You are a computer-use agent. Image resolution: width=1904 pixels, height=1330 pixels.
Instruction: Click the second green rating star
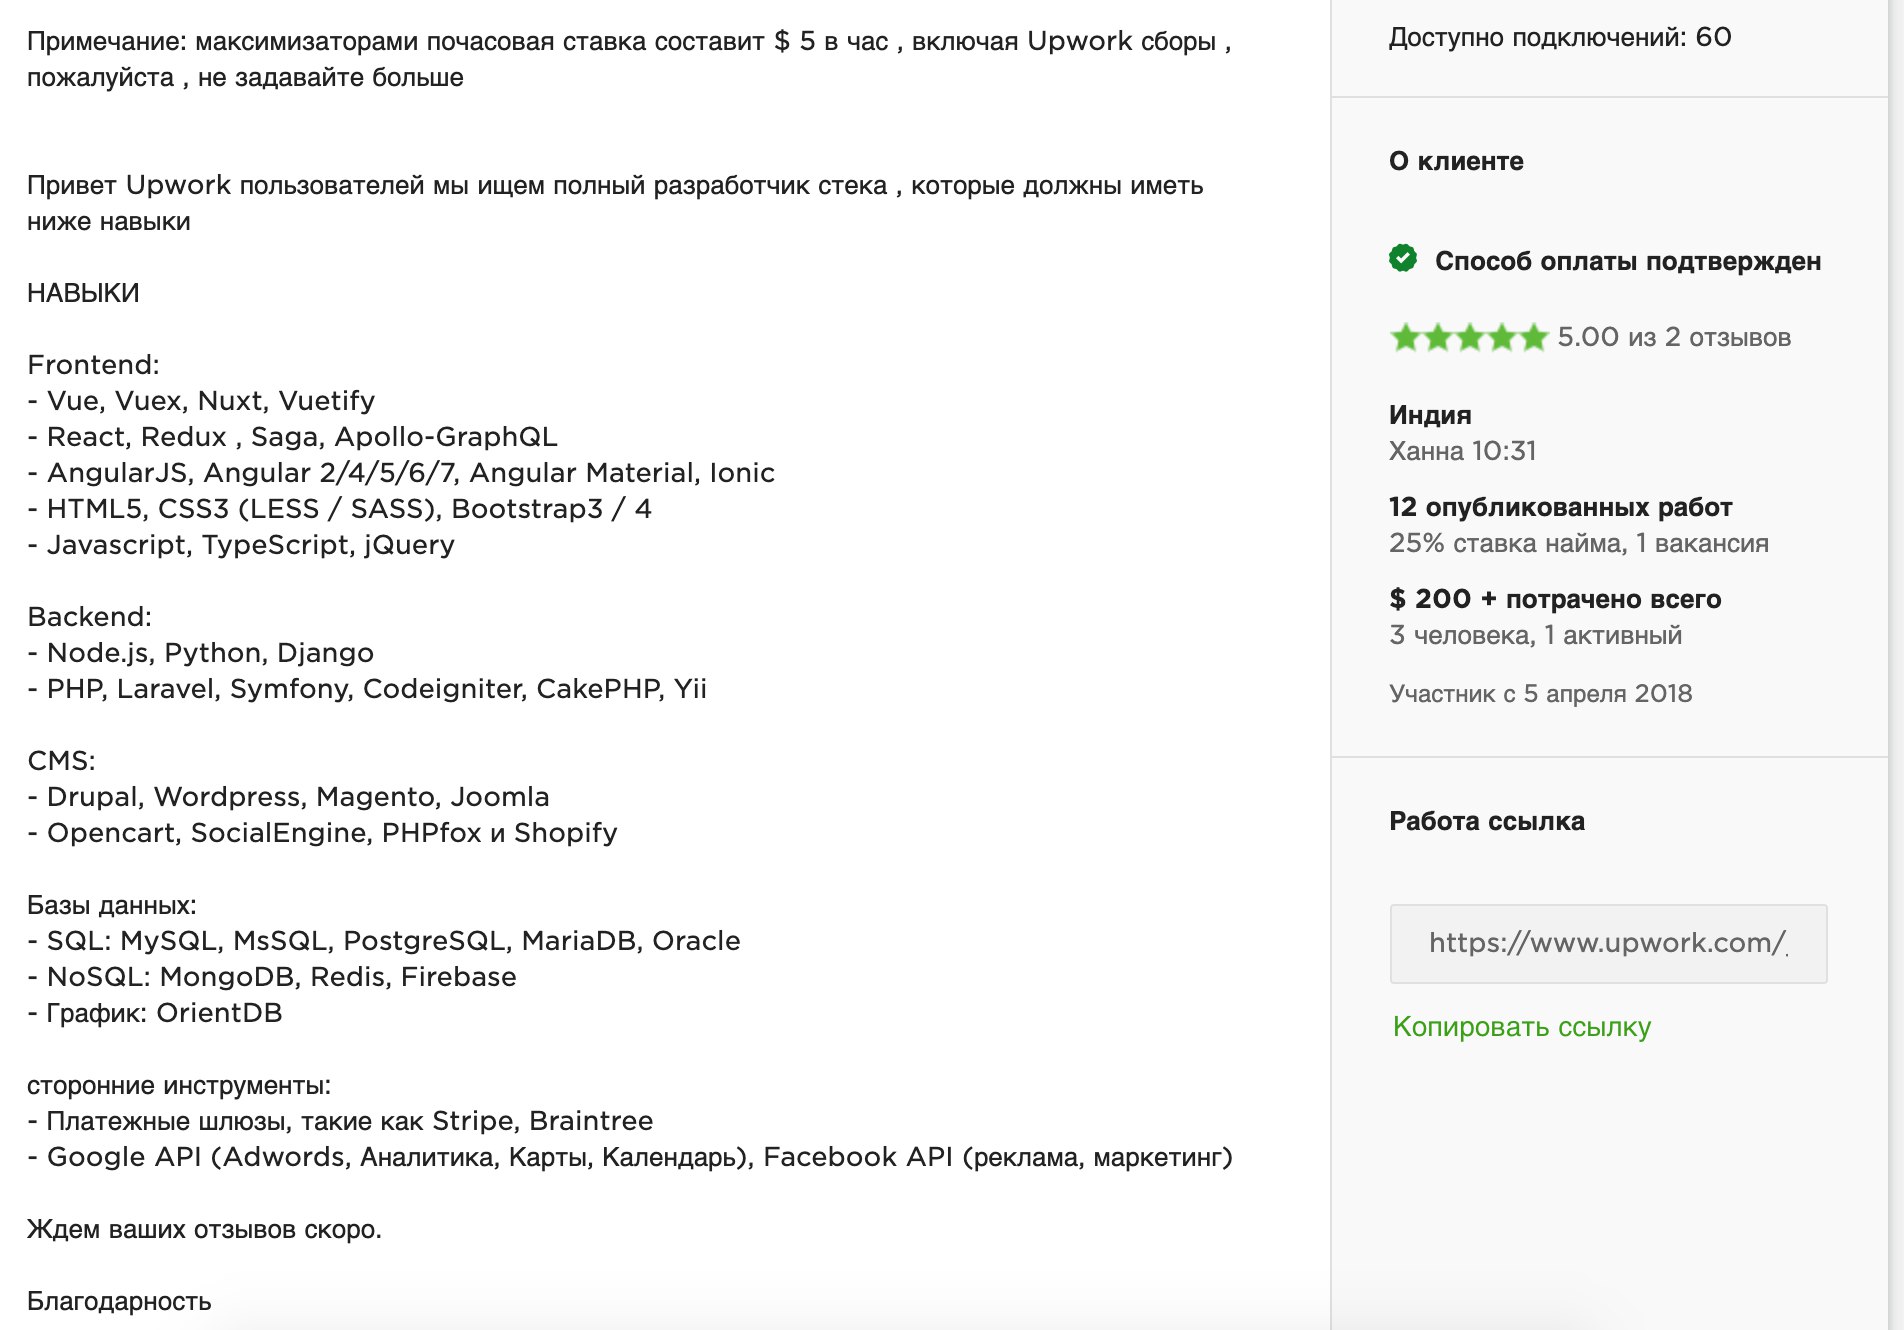coord(1438,338)
